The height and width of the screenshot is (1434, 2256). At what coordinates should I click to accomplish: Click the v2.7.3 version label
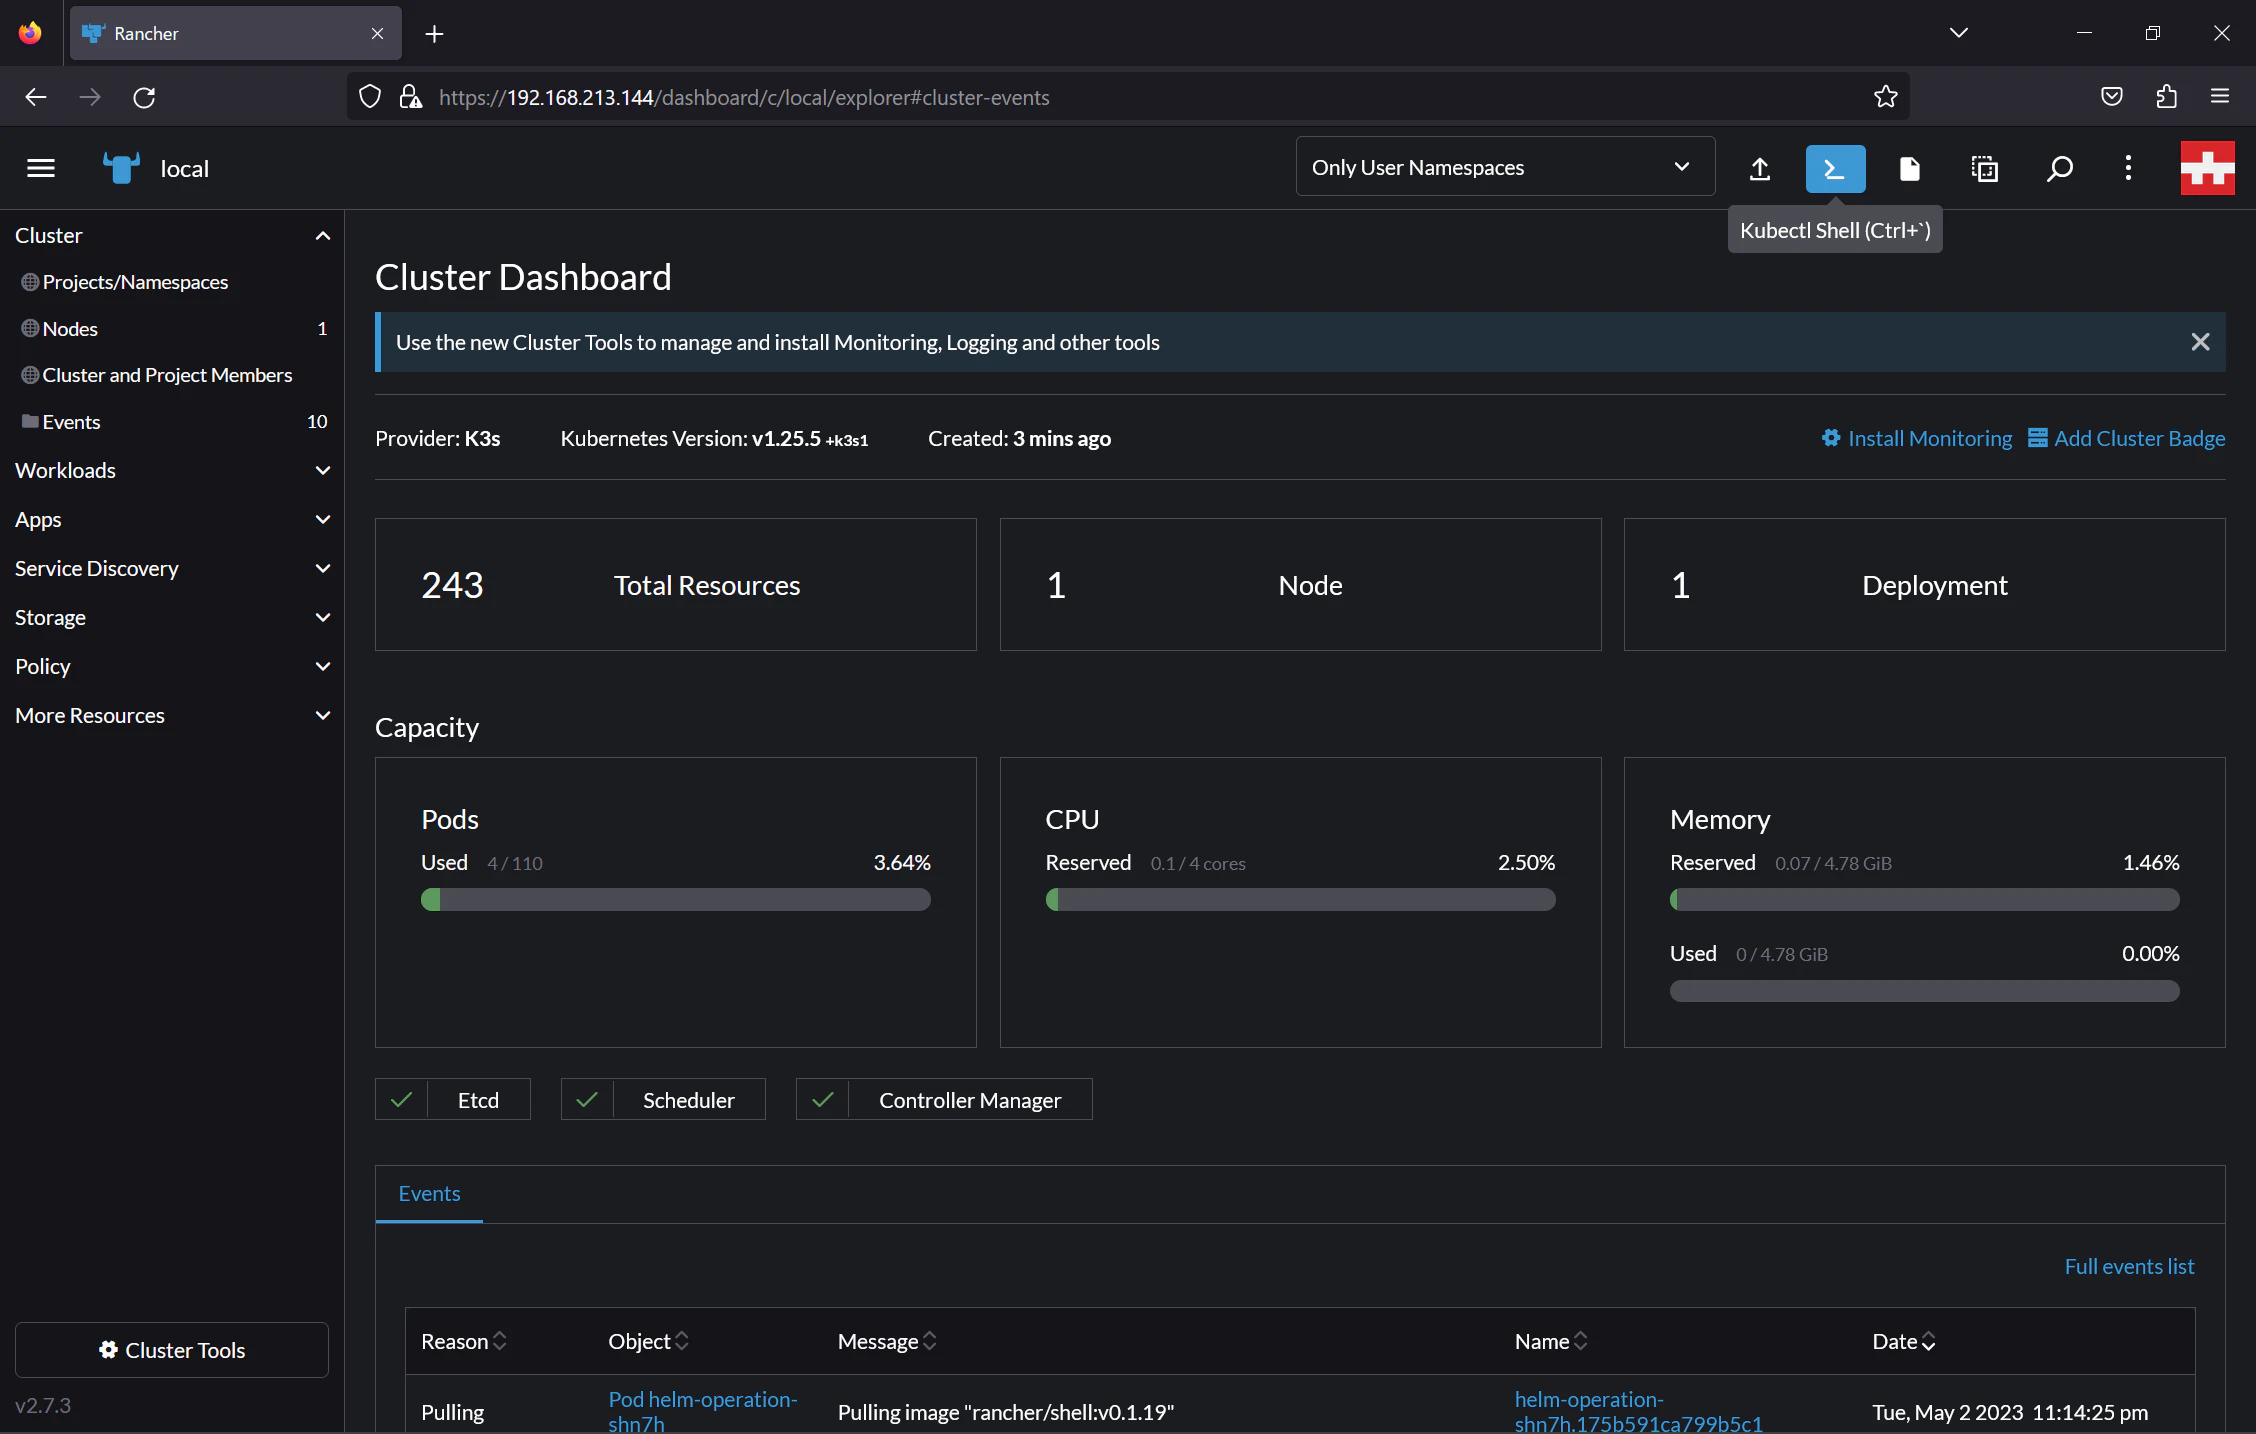pos(43,1405)
